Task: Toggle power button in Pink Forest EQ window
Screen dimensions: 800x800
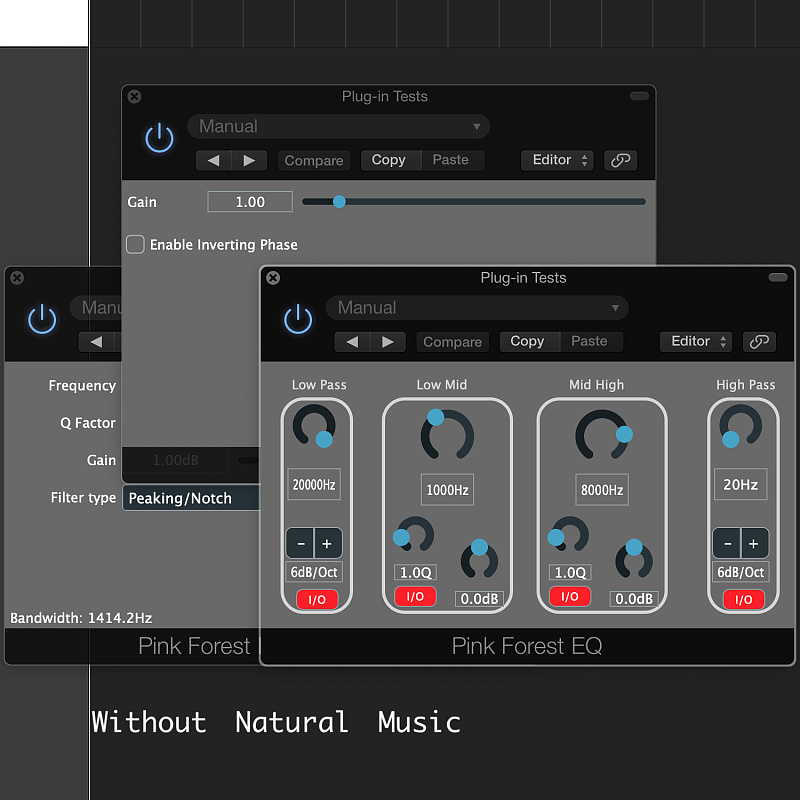Action: pyautogui.click(x=298, y=319)
